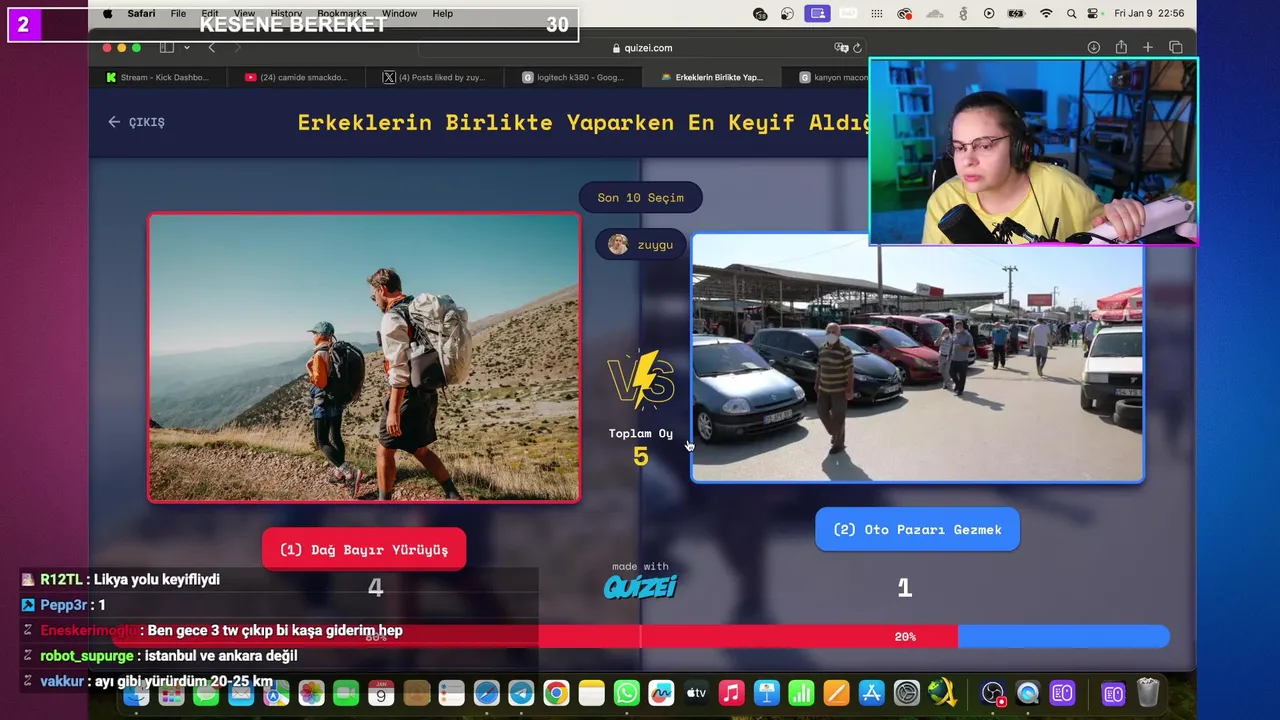Select the mountain hiking photo
Image resolution: width=1280 pixels, height=720 pixels.
click(x=364, y=357)
